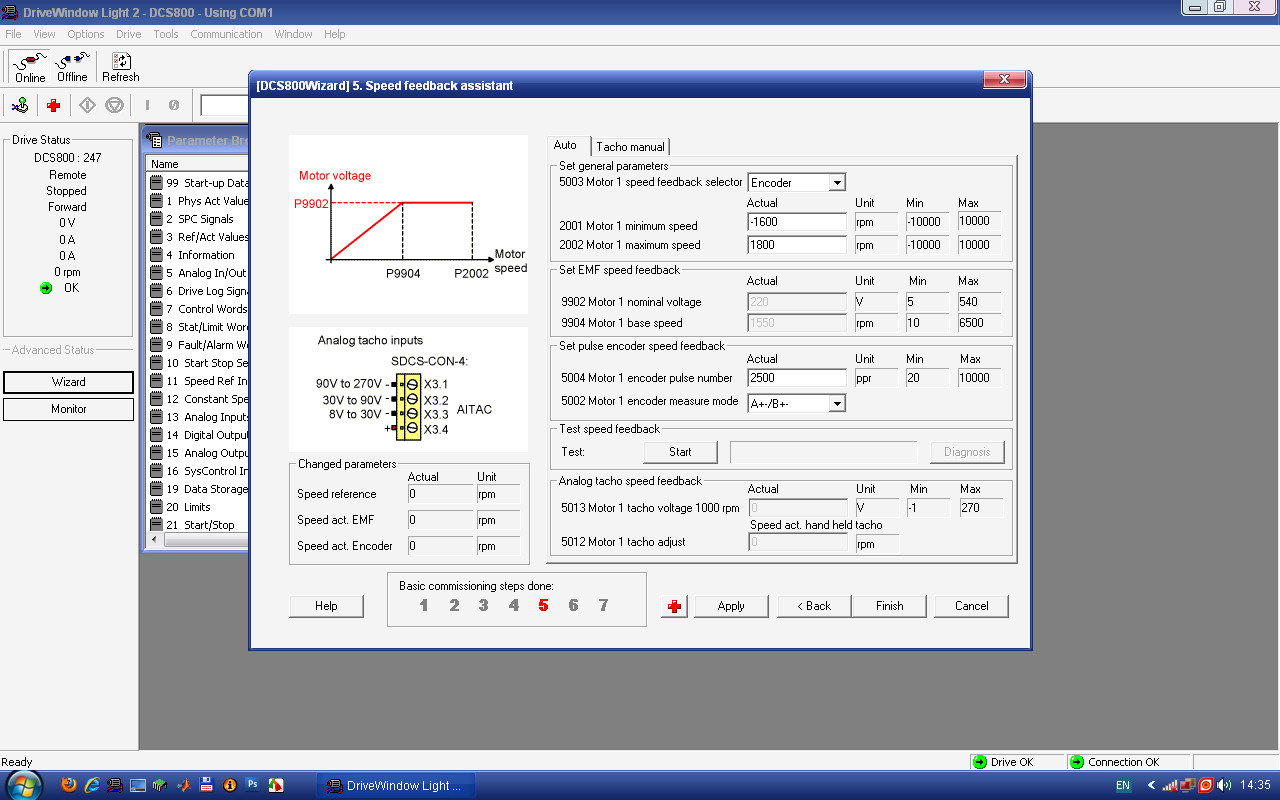This screenshot has height=800, width=1280.
Task: Click the Refresh toolbar icon
Action: pyautogui.click(x=121, y=67)
